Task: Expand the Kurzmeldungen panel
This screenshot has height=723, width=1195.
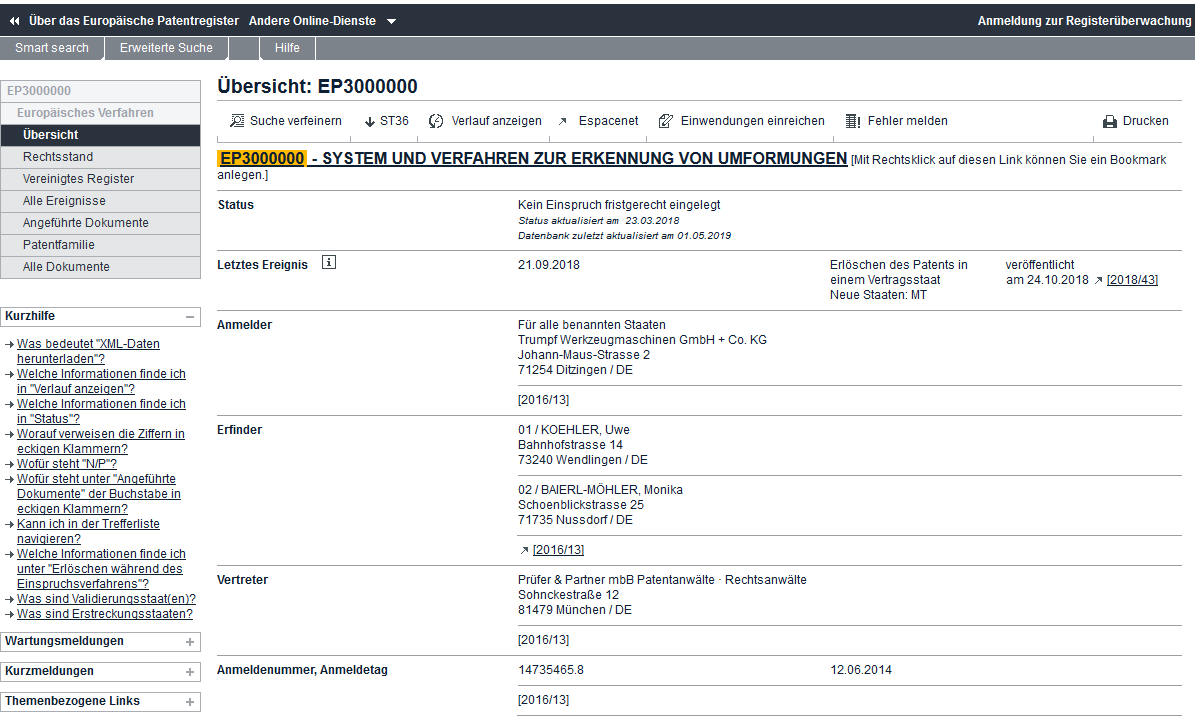Action: 190,671
